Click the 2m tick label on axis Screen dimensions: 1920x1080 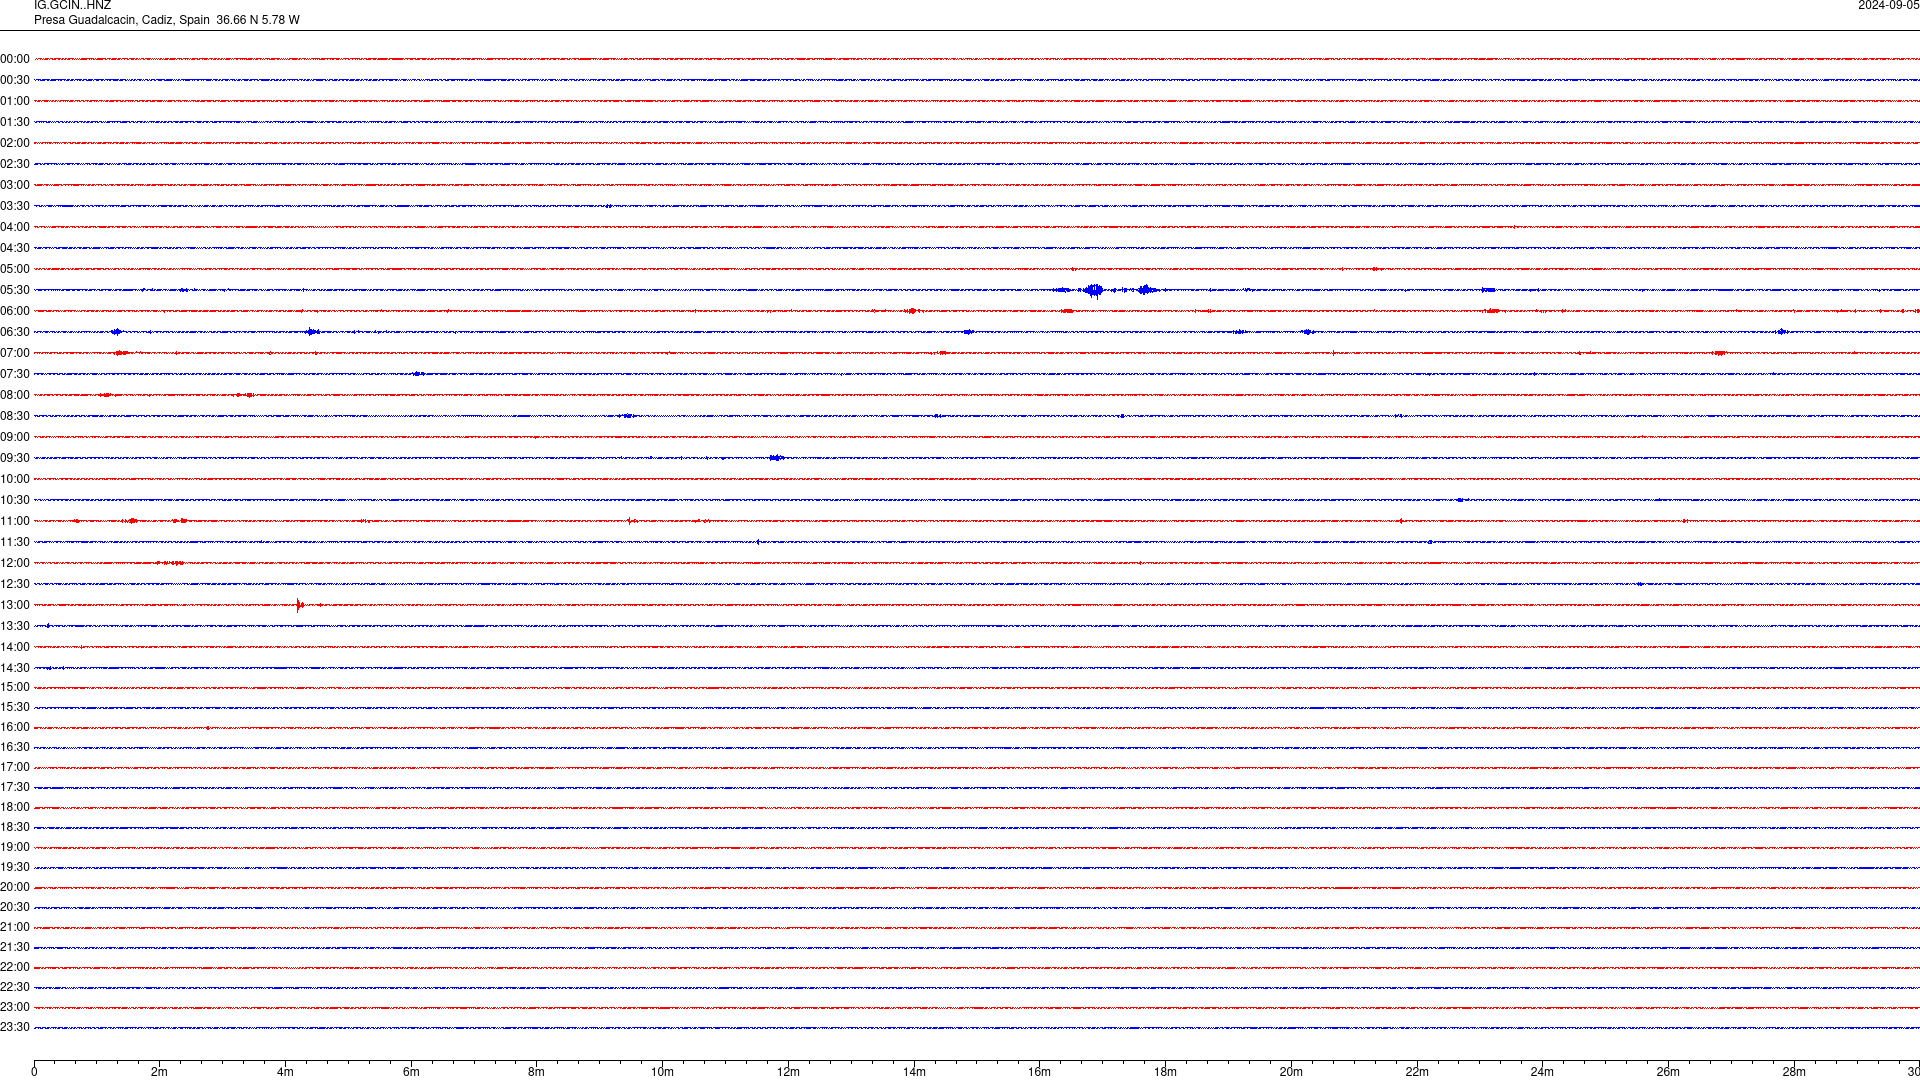160,1072
